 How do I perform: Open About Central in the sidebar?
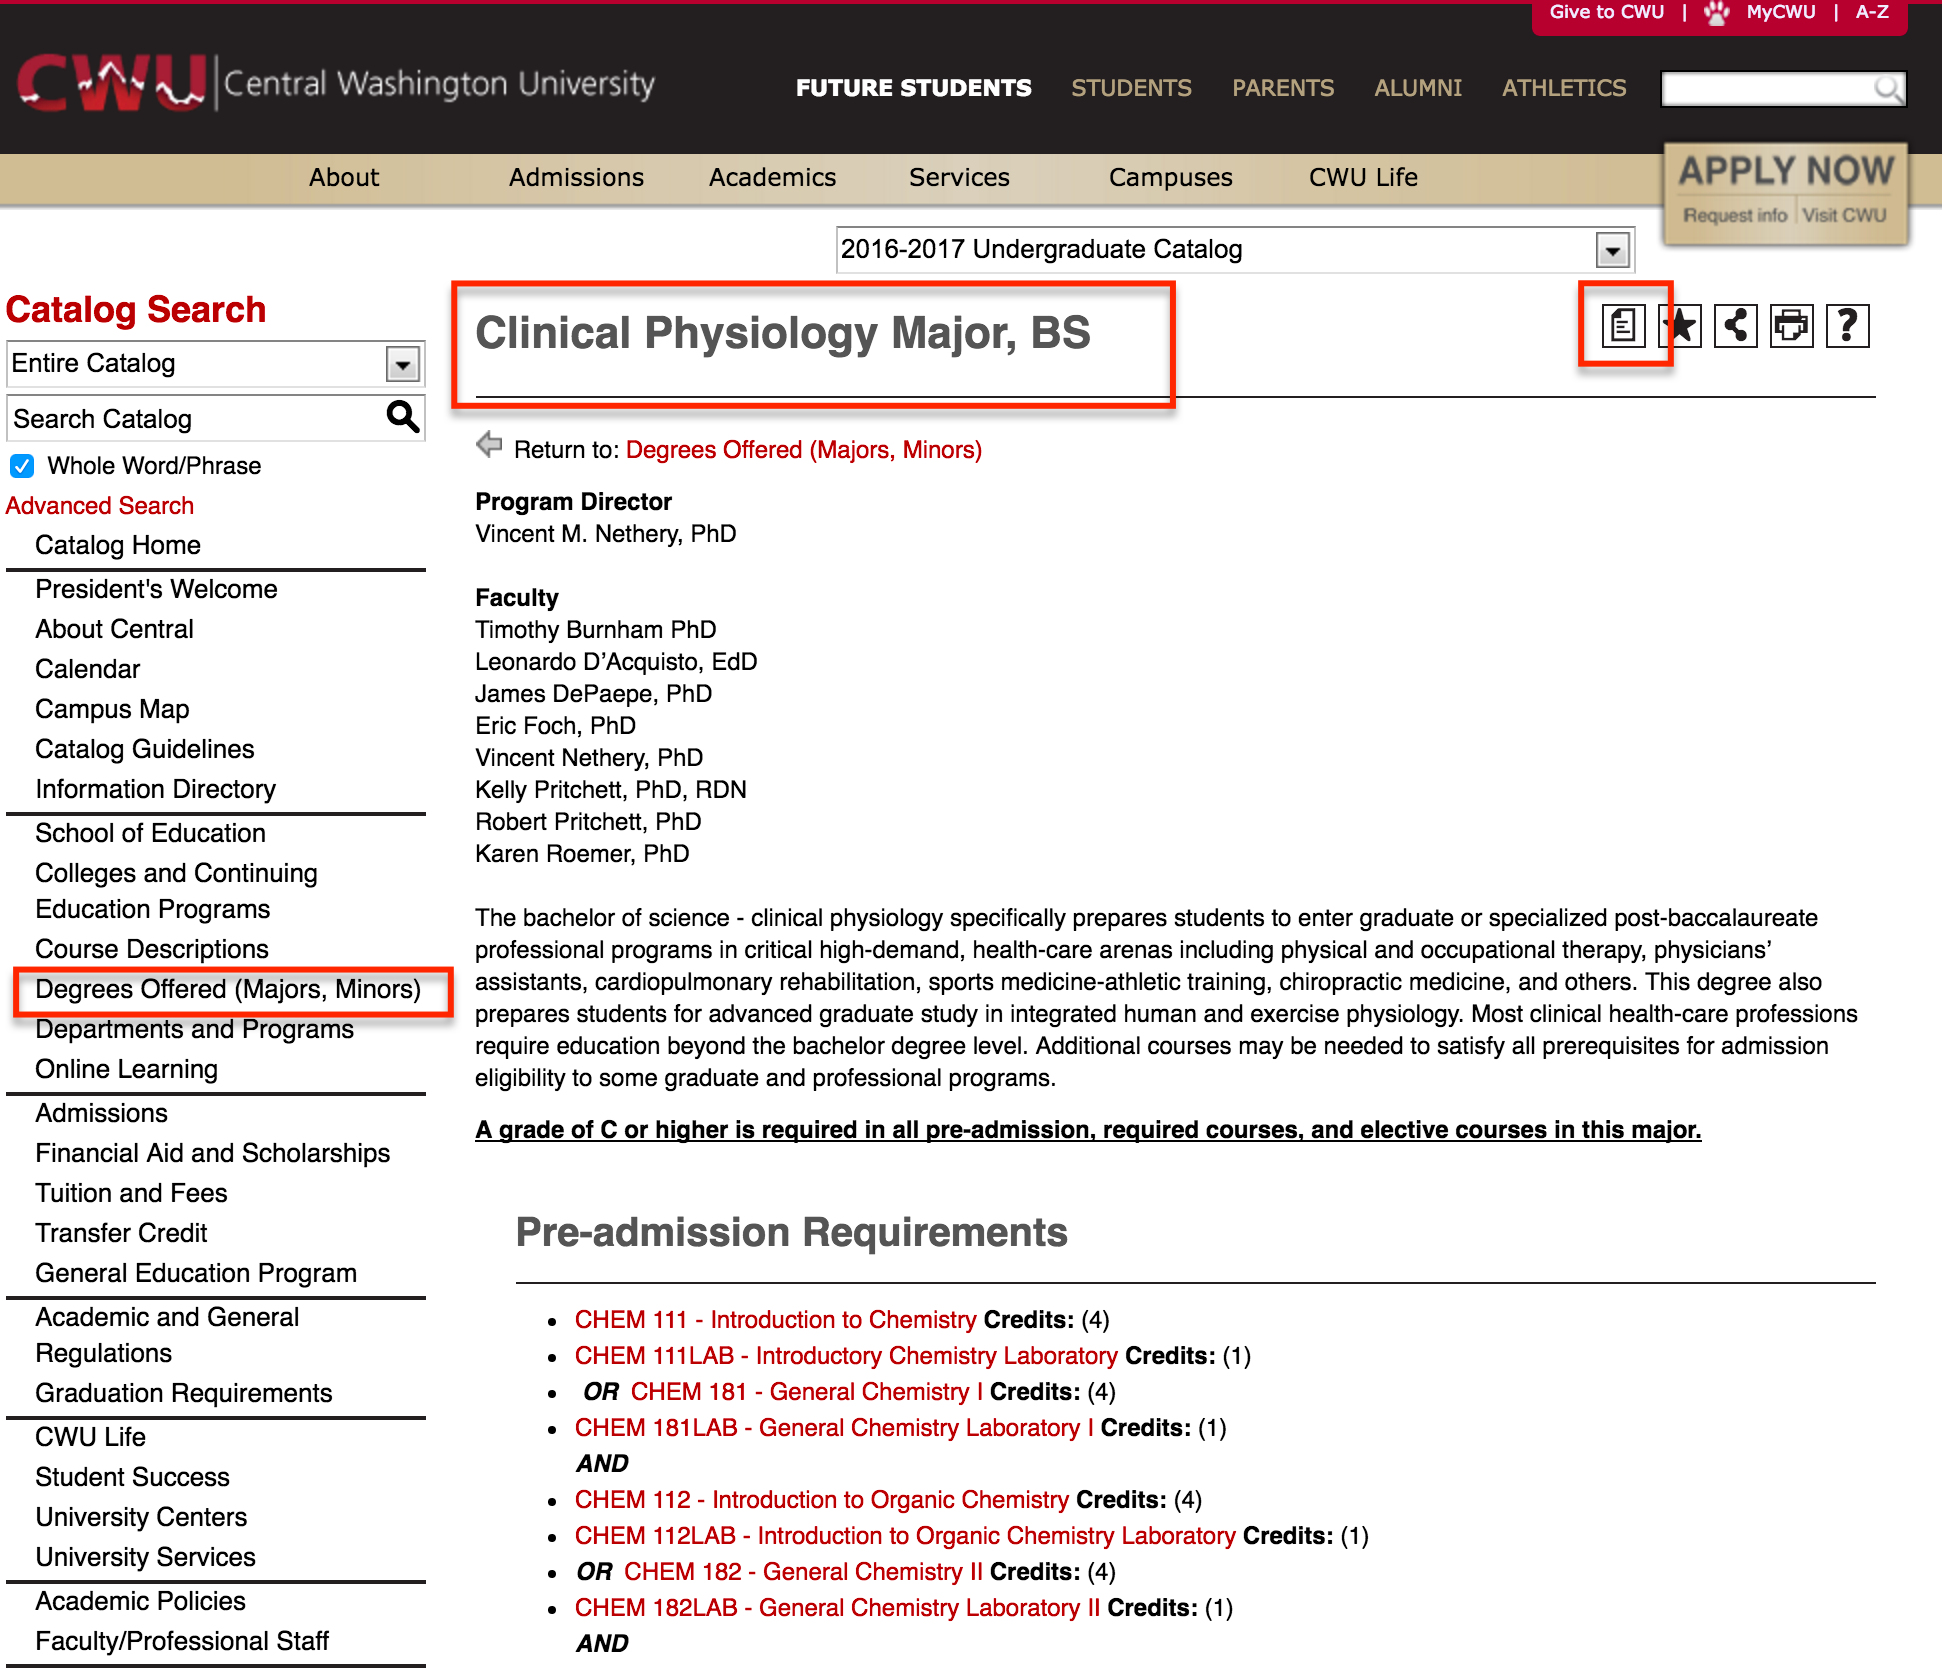click(x=114, y=629)
